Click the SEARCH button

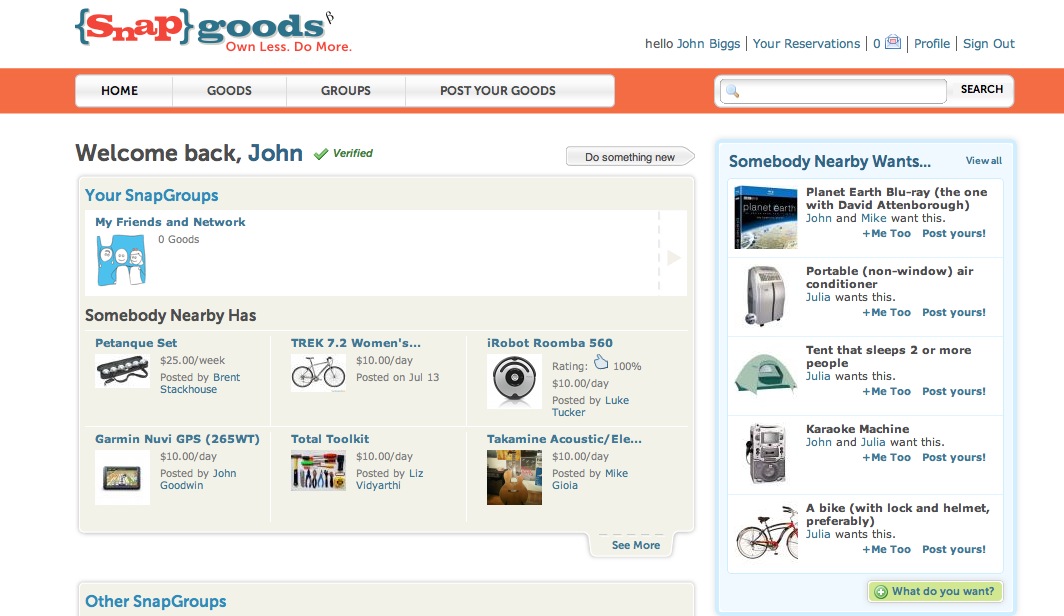click(981, 90)
